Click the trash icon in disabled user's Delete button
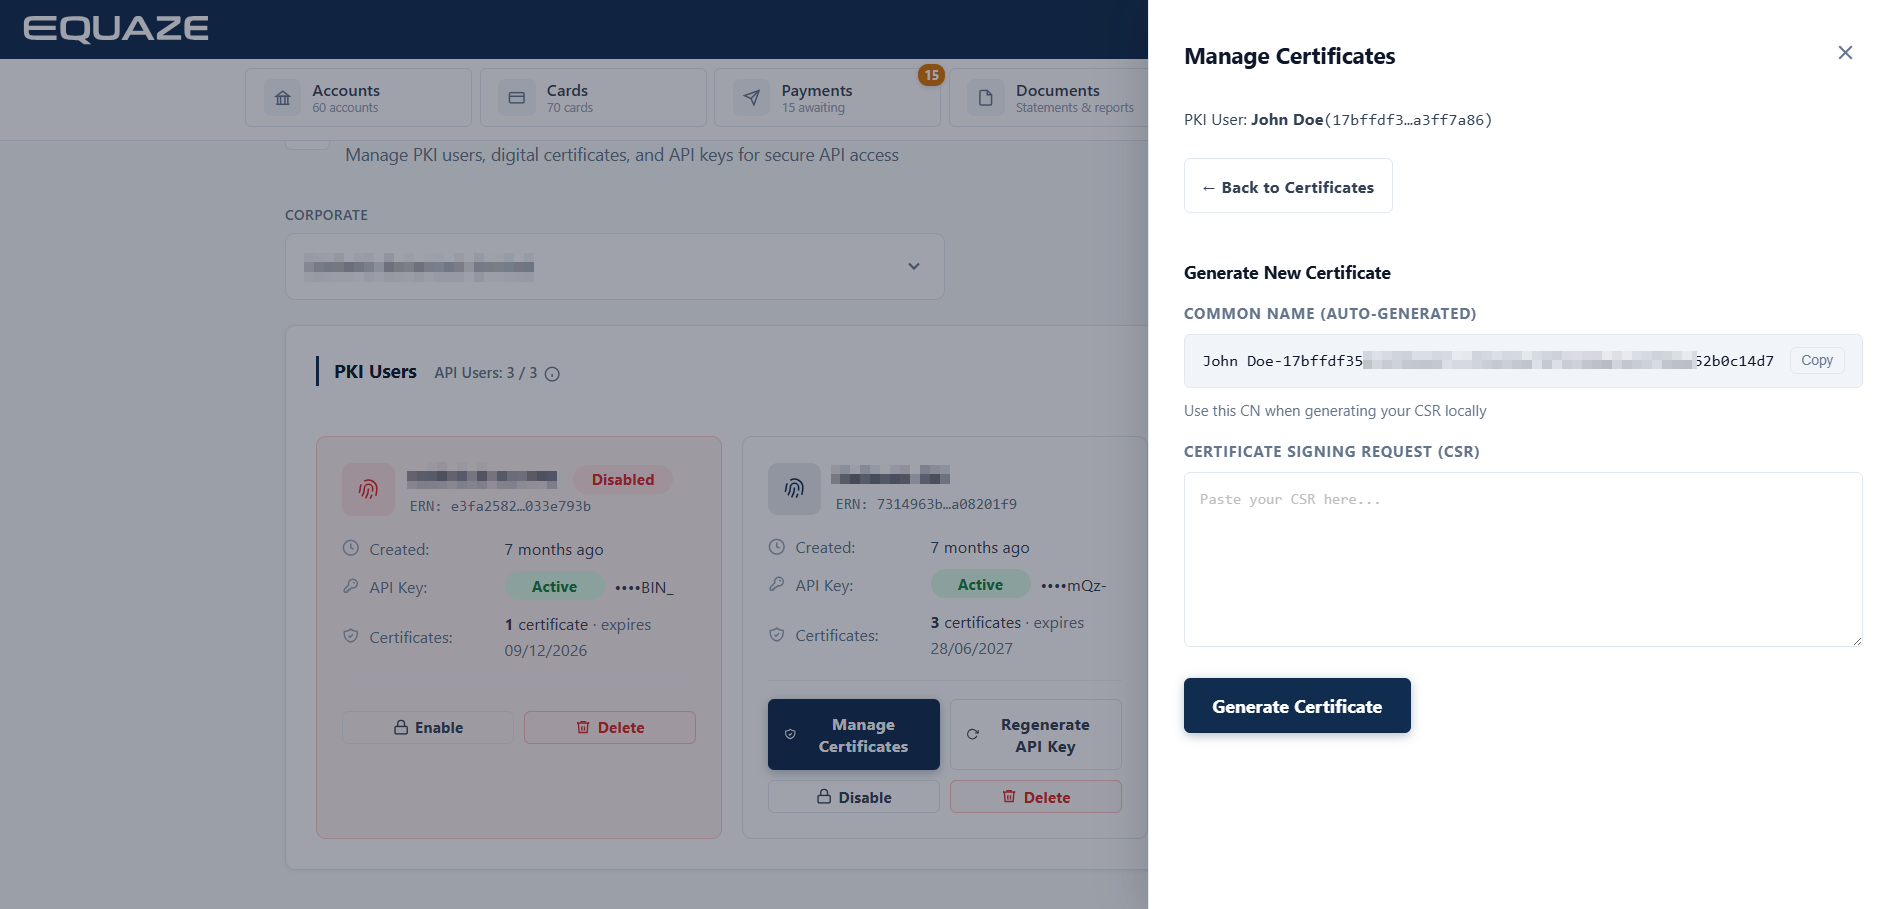Viewport: 1894px width, 909px height. [x=583, y=727]
